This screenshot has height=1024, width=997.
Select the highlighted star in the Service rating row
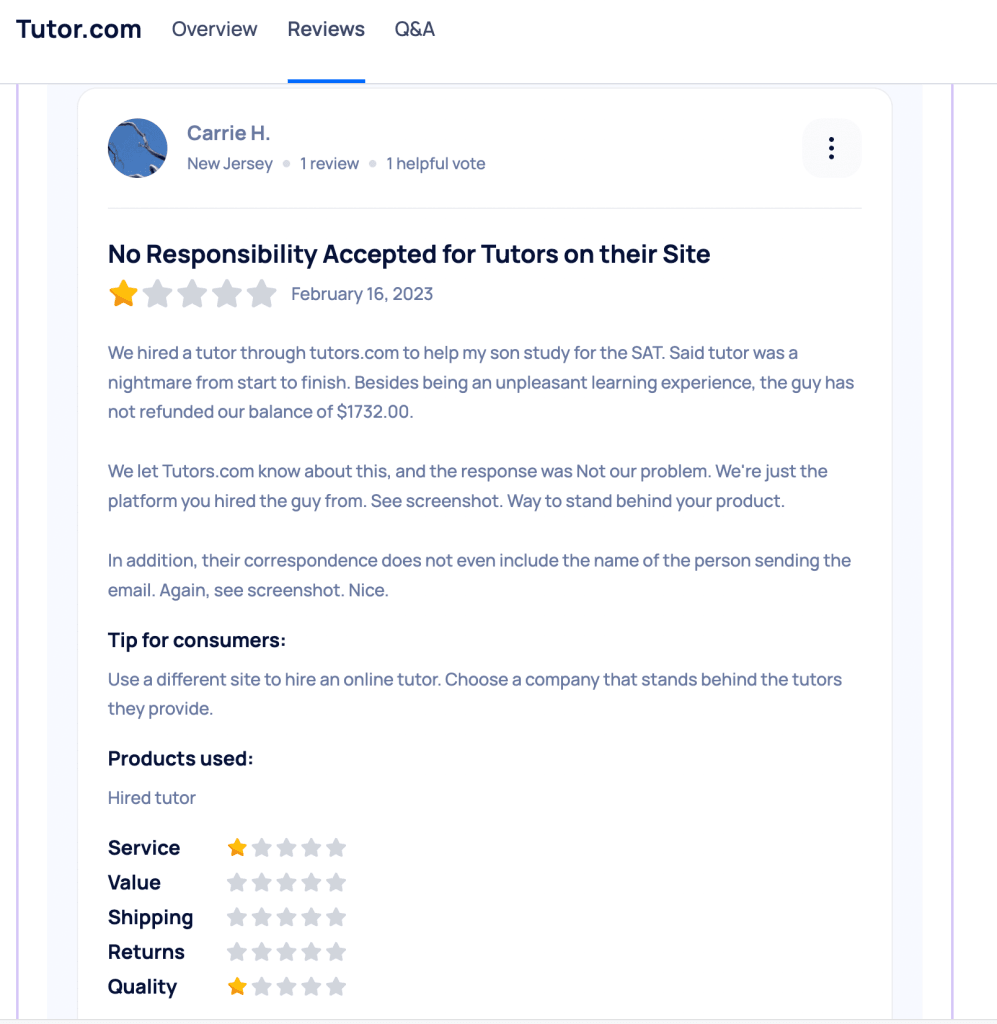(x=237, y=847)
